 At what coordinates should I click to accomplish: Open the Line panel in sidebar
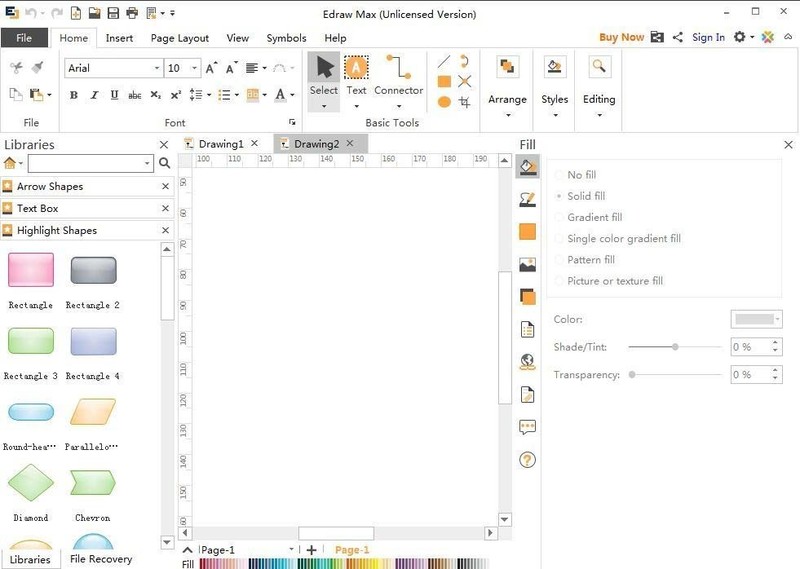click(x=527, y=199)
